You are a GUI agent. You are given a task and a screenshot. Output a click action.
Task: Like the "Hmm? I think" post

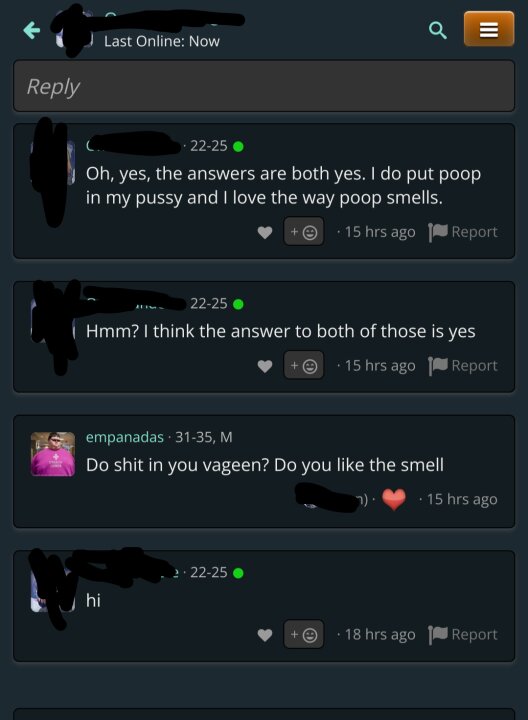point(265,366)
